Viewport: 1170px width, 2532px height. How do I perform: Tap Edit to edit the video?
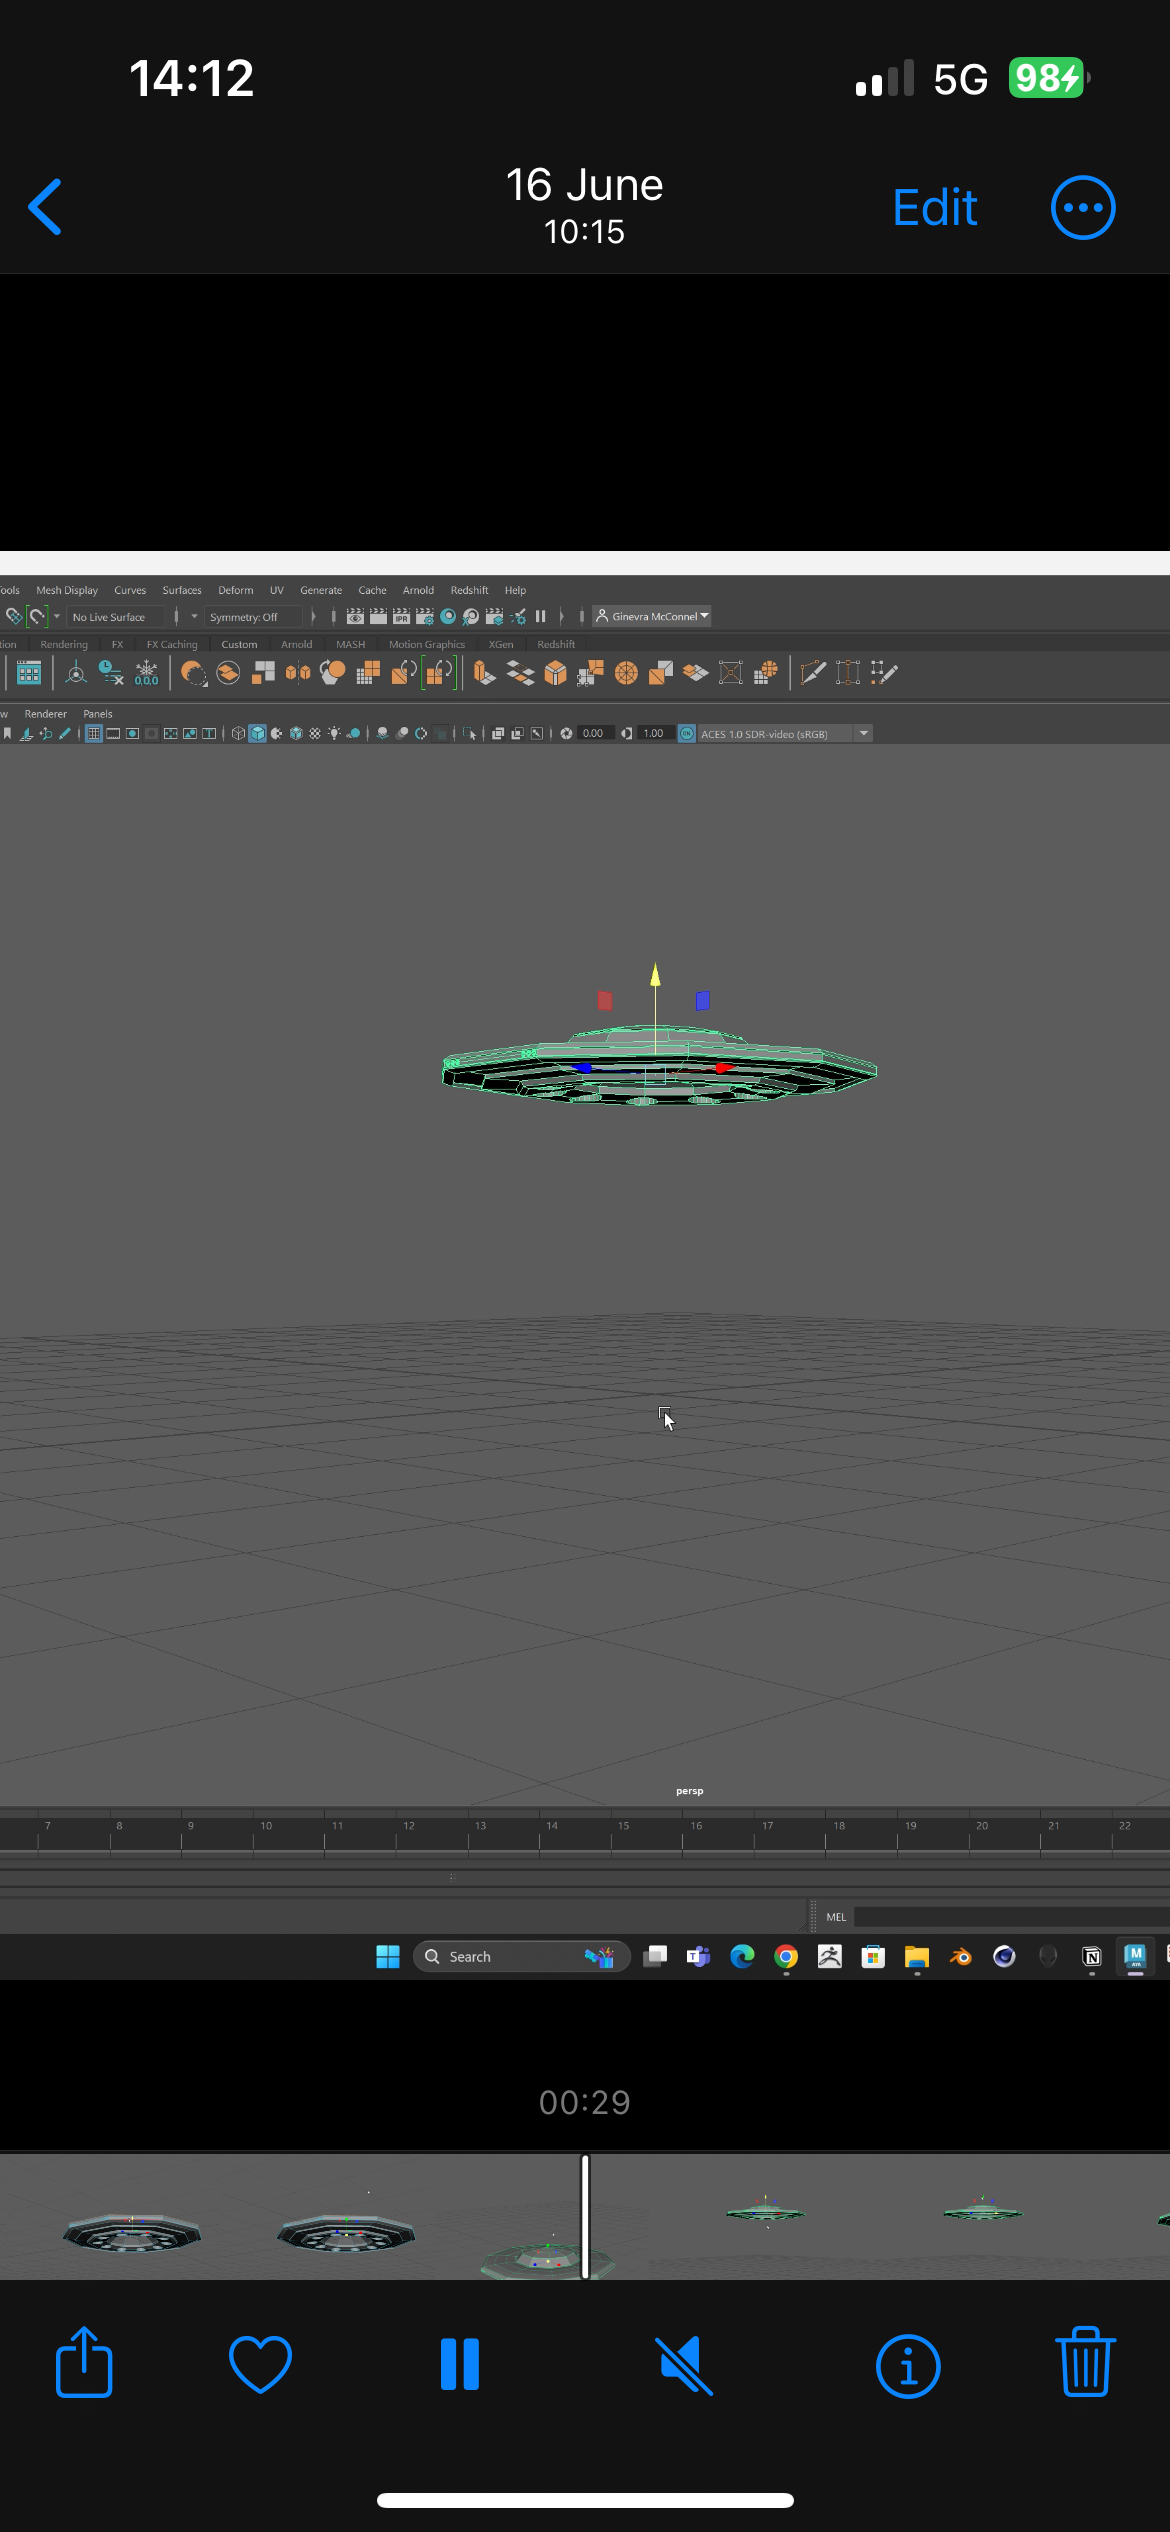(x=934, y=208)
